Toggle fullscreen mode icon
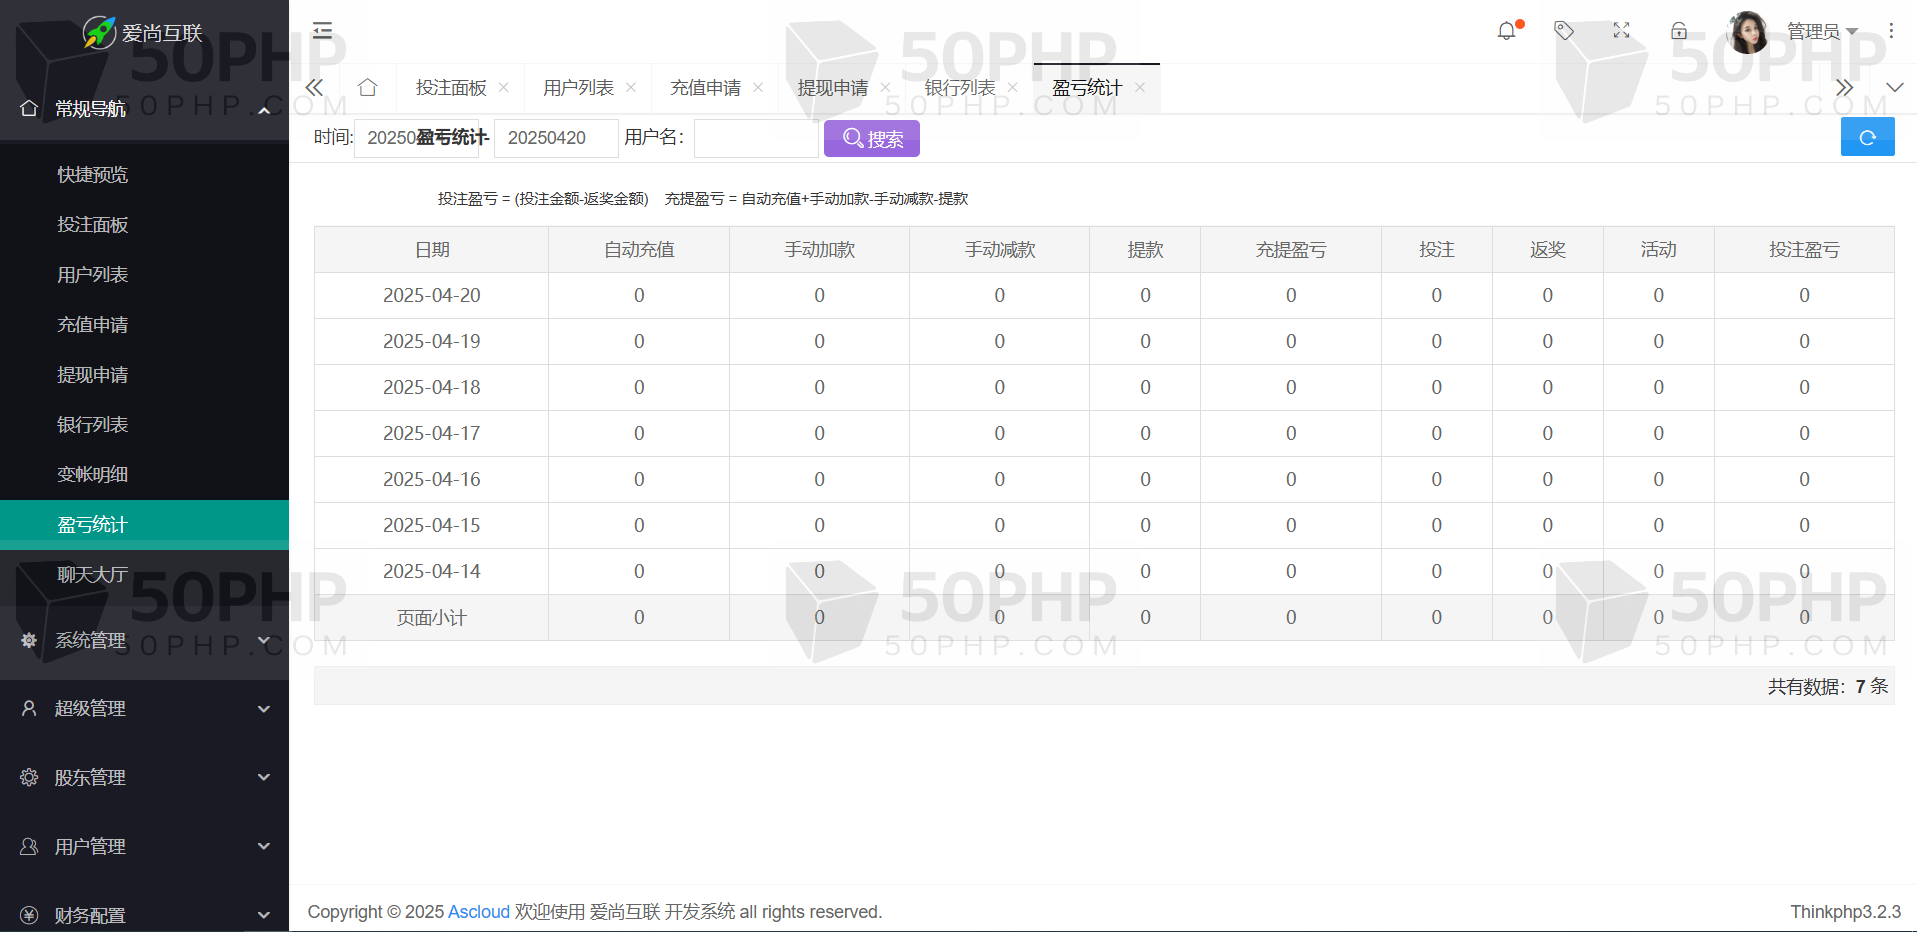 click(1621, 31)
